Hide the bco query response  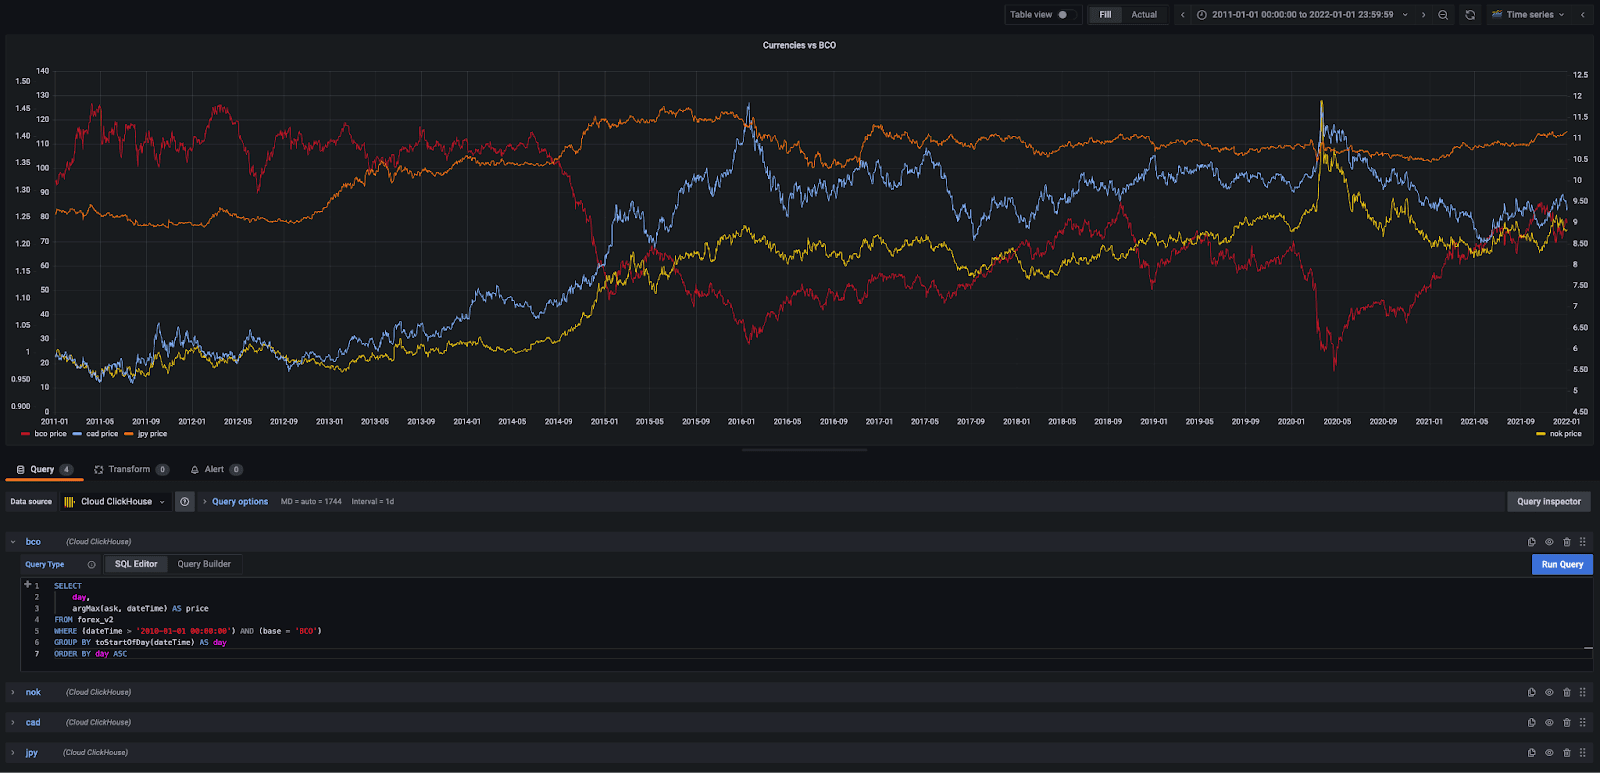click(1549, 542)
